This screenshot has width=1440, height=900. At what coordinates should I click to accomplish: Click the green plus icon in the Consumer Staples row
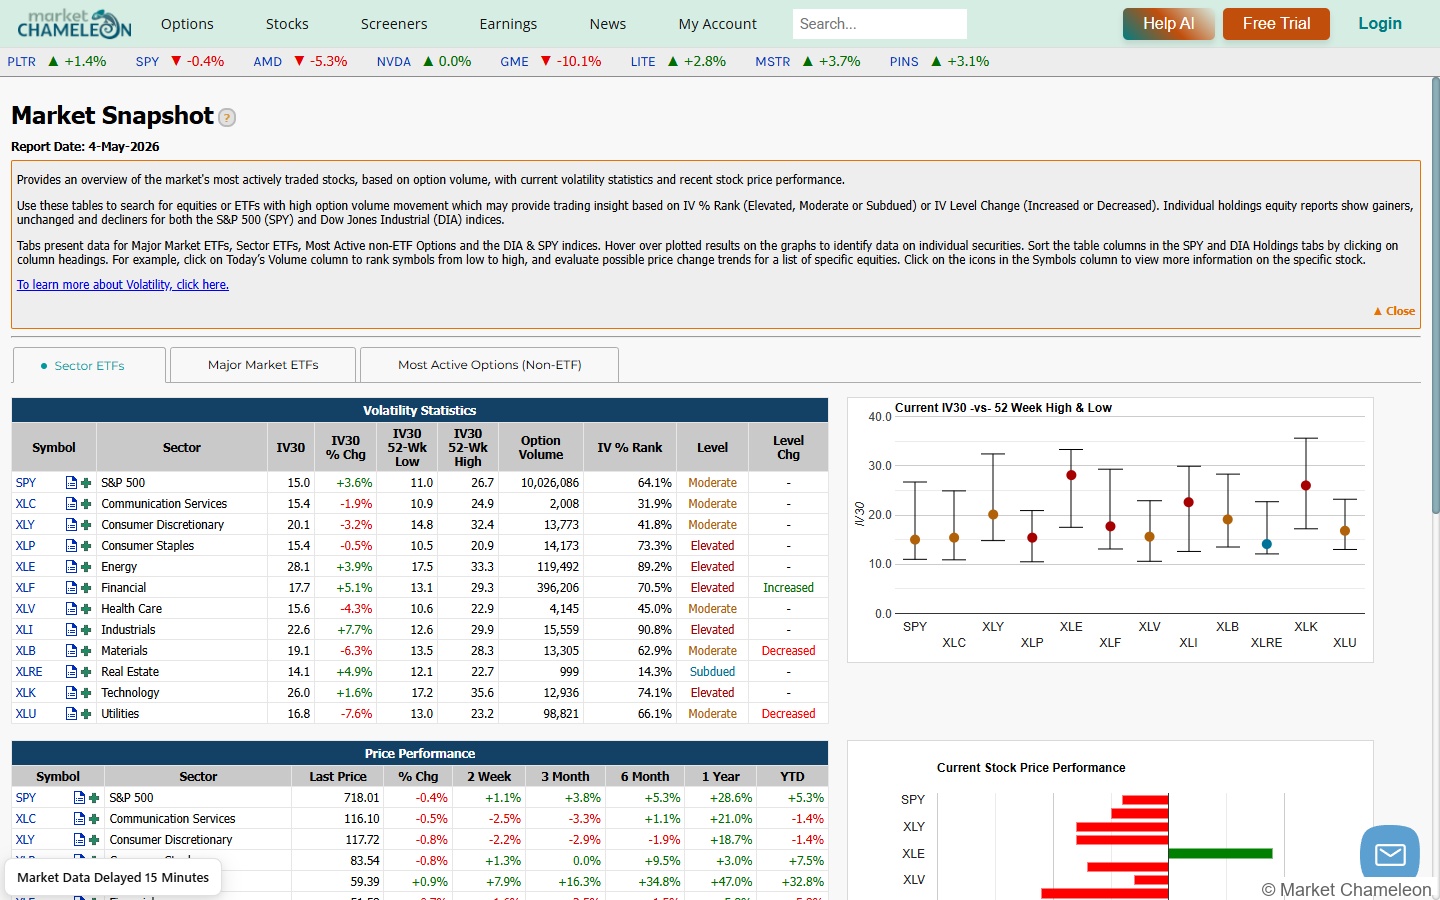click(x=86, y=546)
